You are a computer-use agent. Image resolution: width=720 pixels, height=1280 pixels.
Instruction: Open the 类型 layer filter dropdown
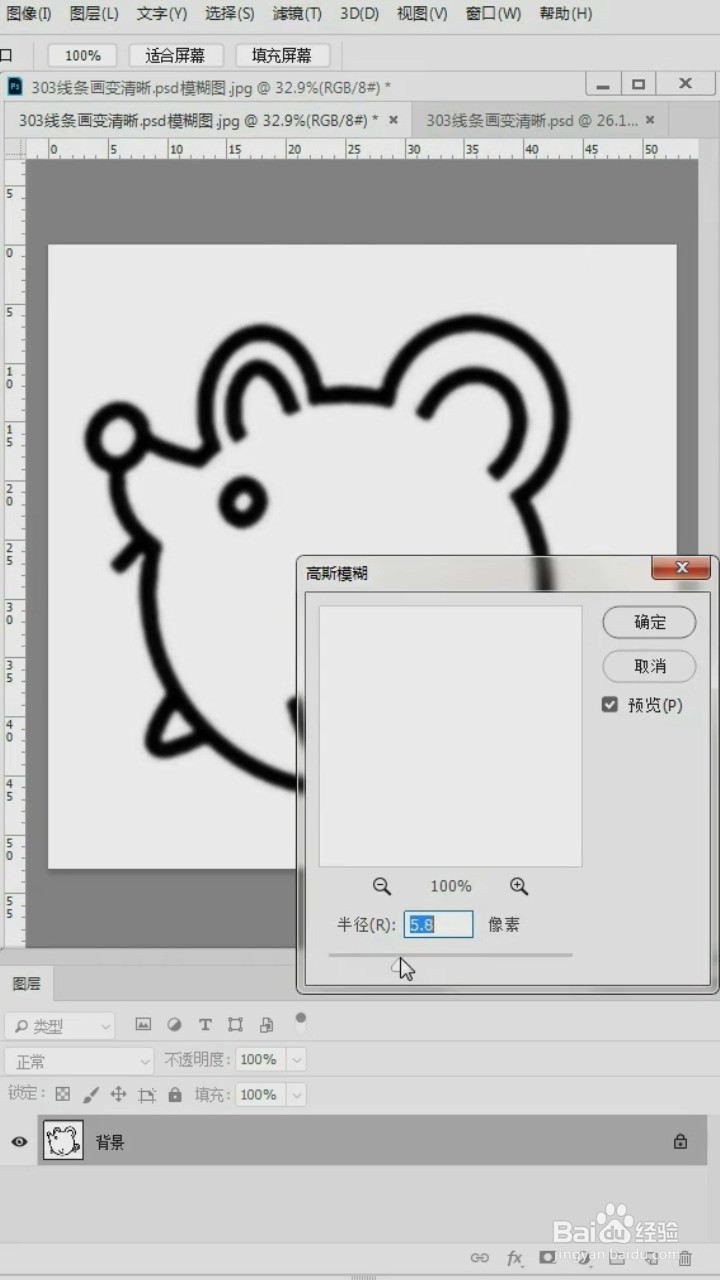click(x=60, y=1026)
